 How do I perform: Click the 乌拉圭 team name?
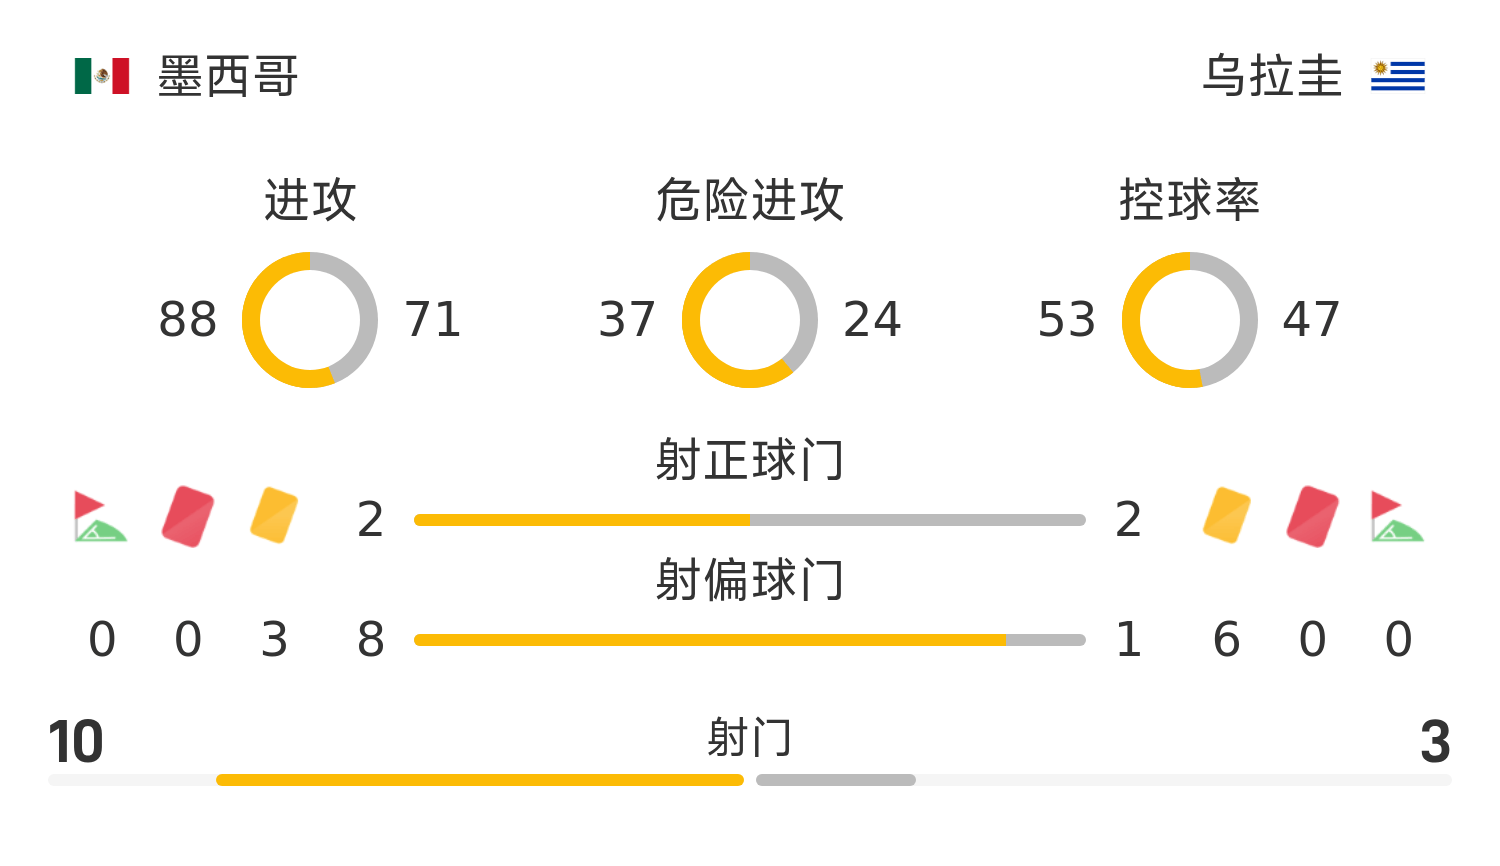point(1272,76)
